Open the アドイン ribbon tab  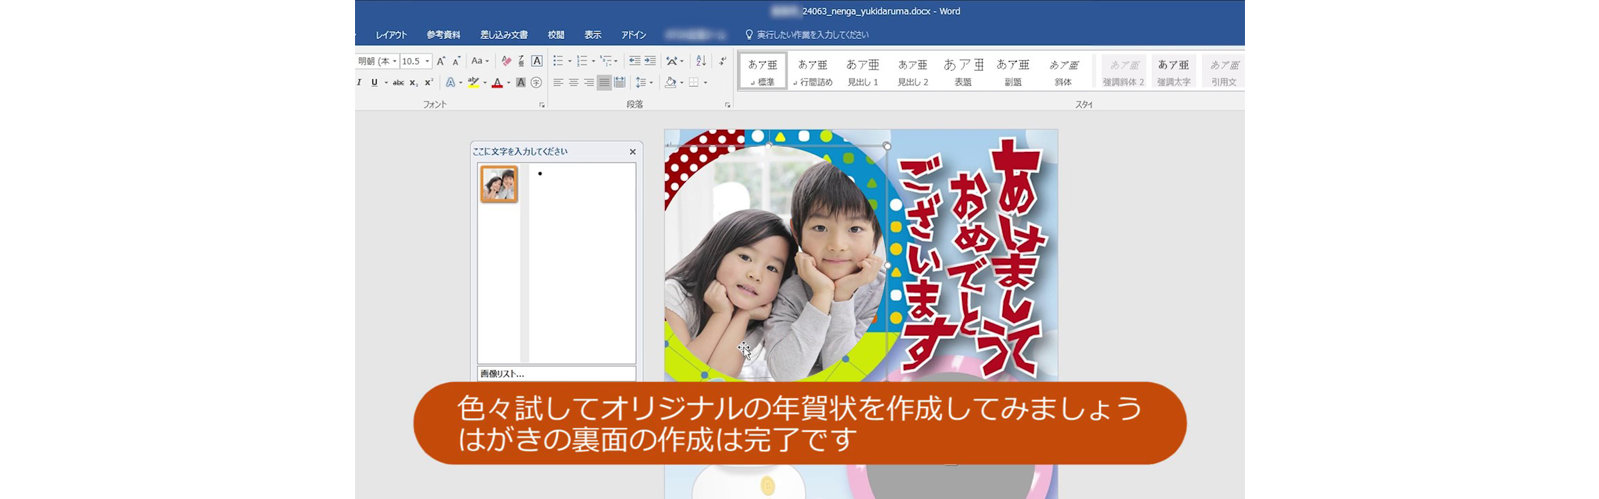(x=633, y=35)
